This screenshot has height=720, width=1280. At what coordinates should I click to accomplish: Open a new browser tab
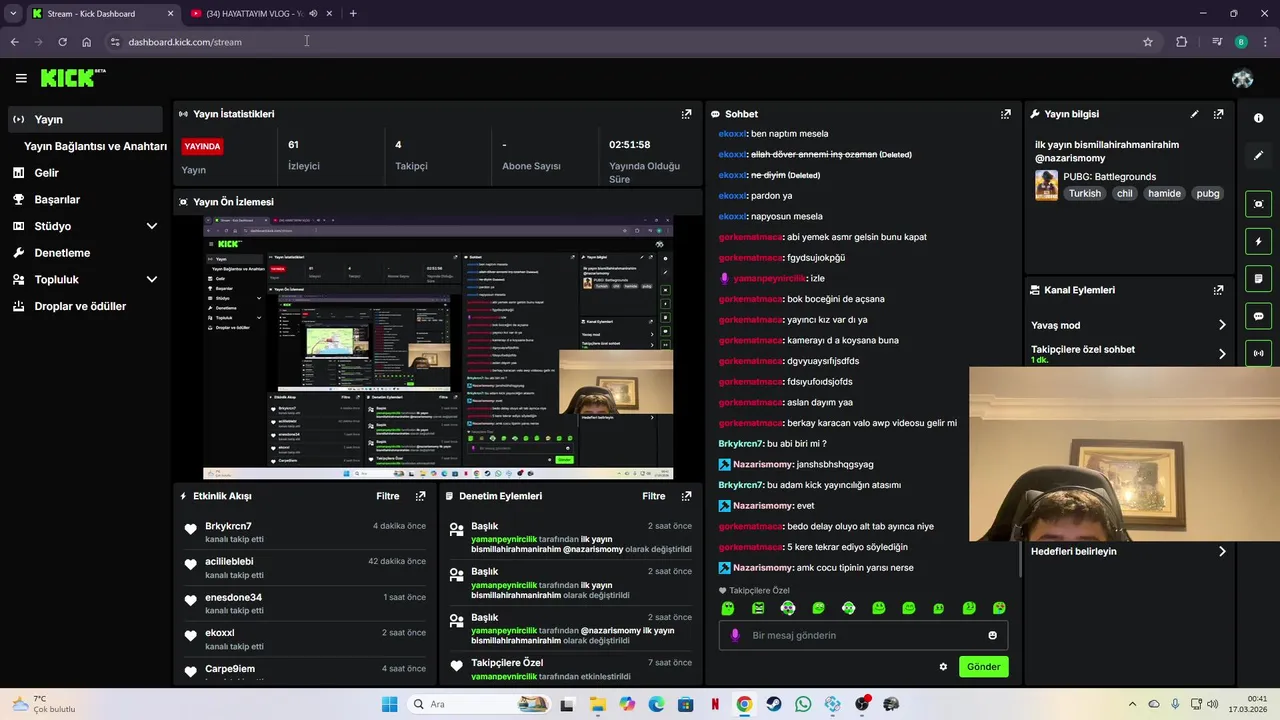[x=353, y=14]
